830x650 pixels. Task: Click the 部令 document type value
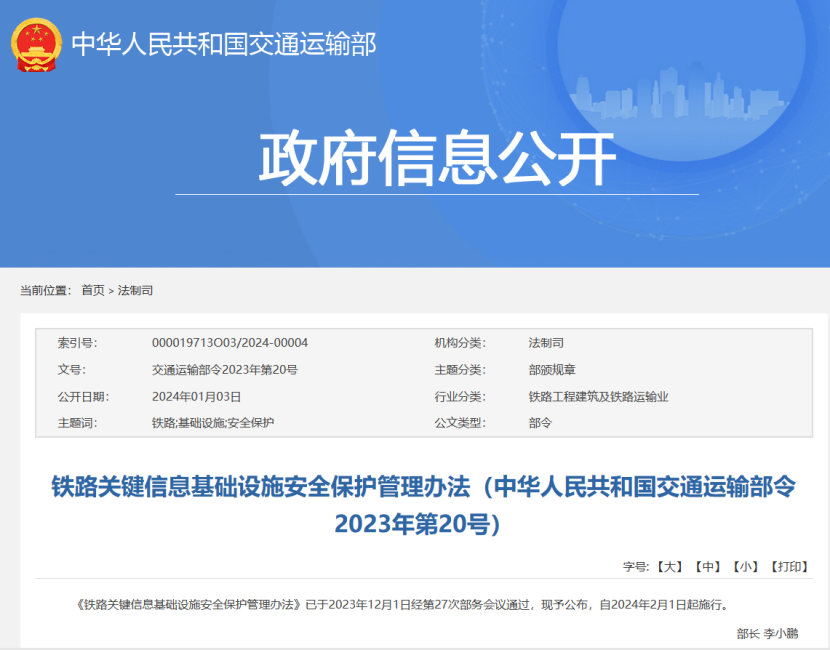540,423
